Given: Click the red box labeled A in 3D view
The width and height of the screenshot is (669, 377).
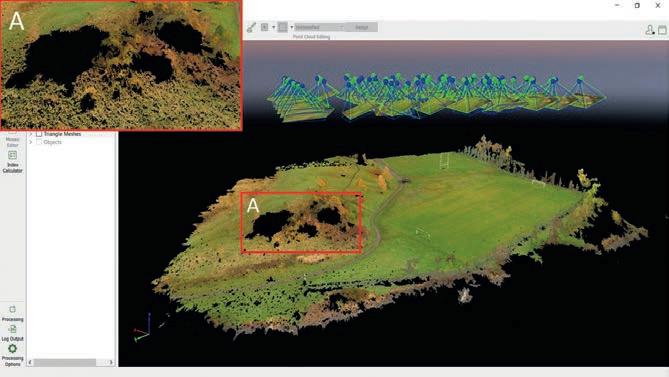Looking at the screenshot, I should pos(302,223).
